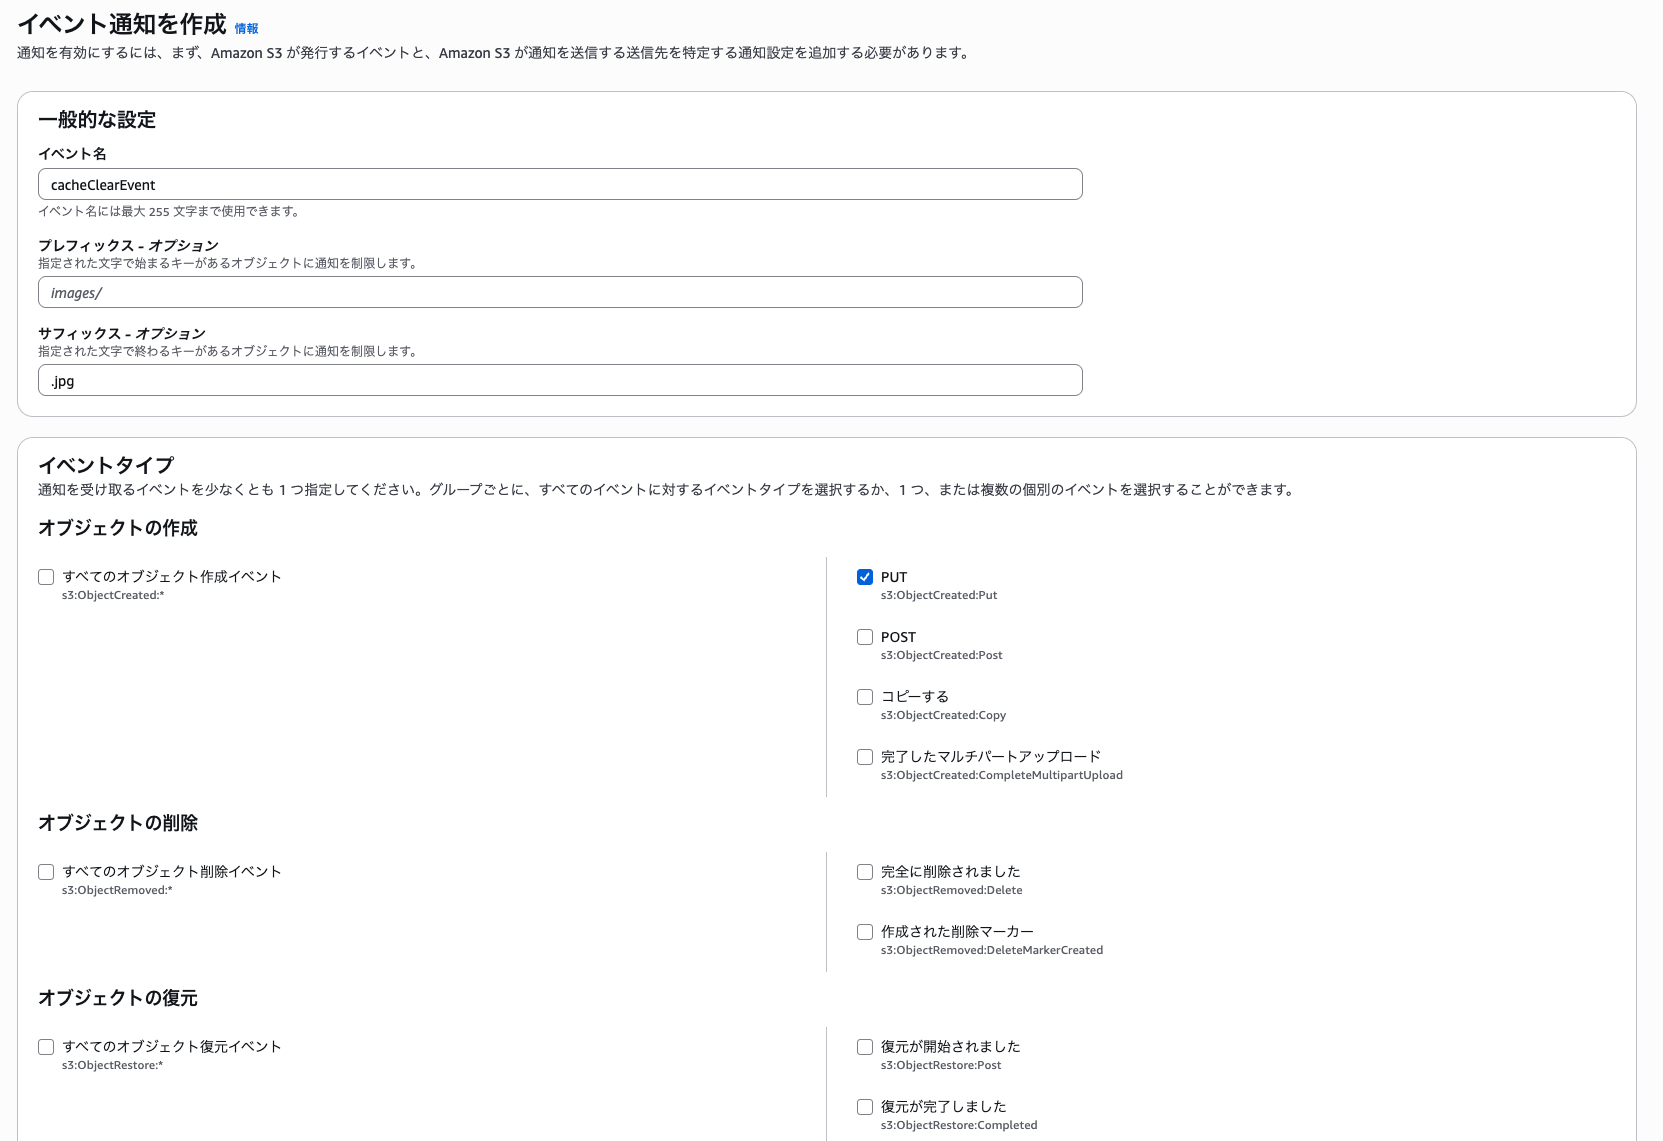Click the s3:ObjectCreated:Post text
The image size is (1663, 1141).
click(941, 655)
